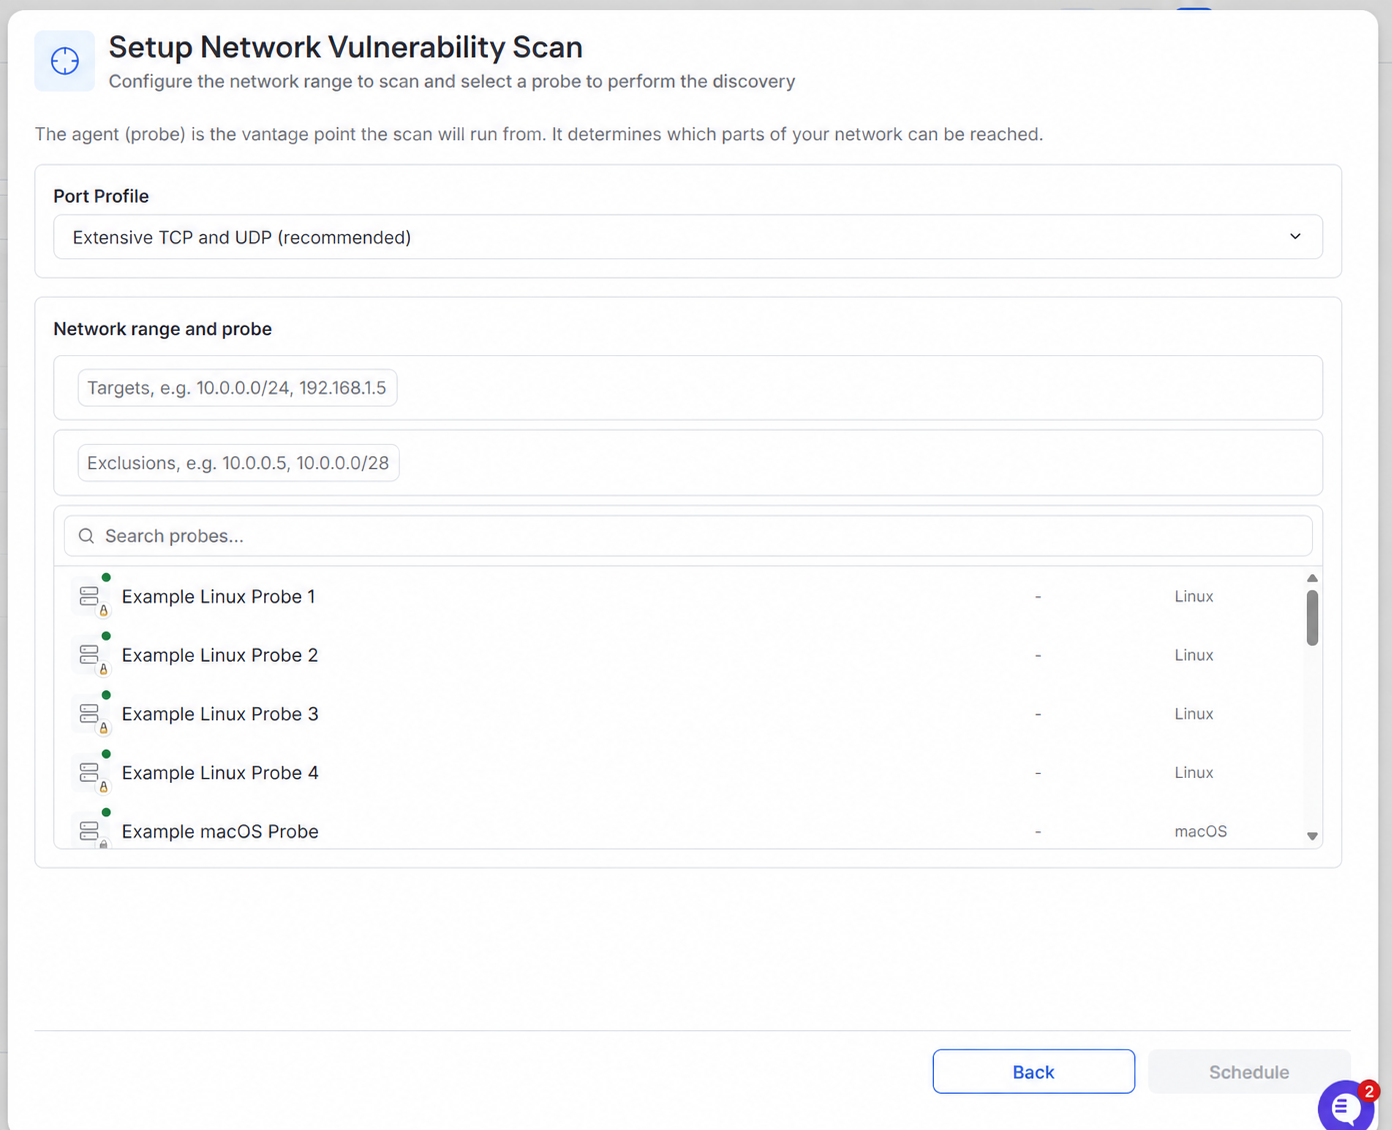
Task: Click the probe list scrollbar thumb
Action: pos(1312,617)
